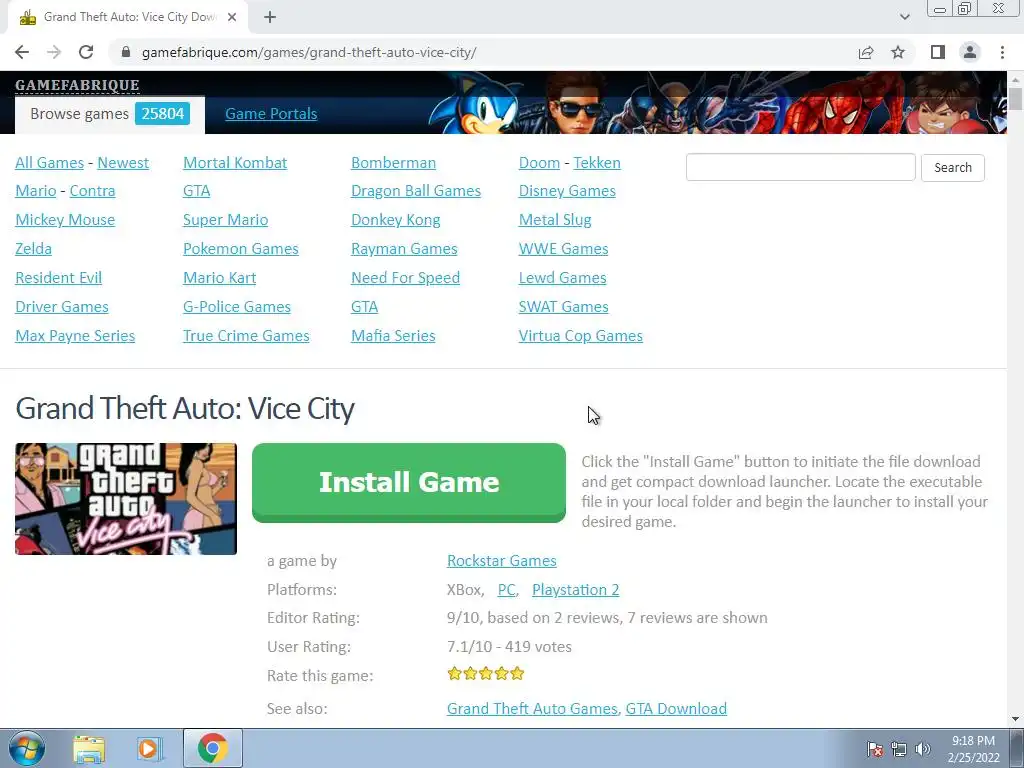Screen dimensions: 1024x768
Task: Open the Tekken link
Action: (x=597, y=163)
